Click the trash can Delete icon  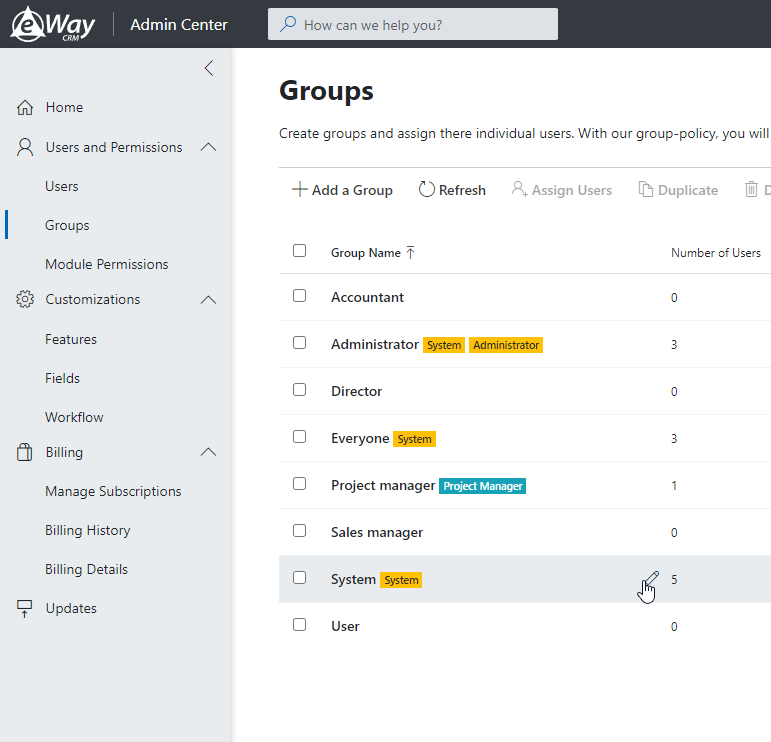751,189
